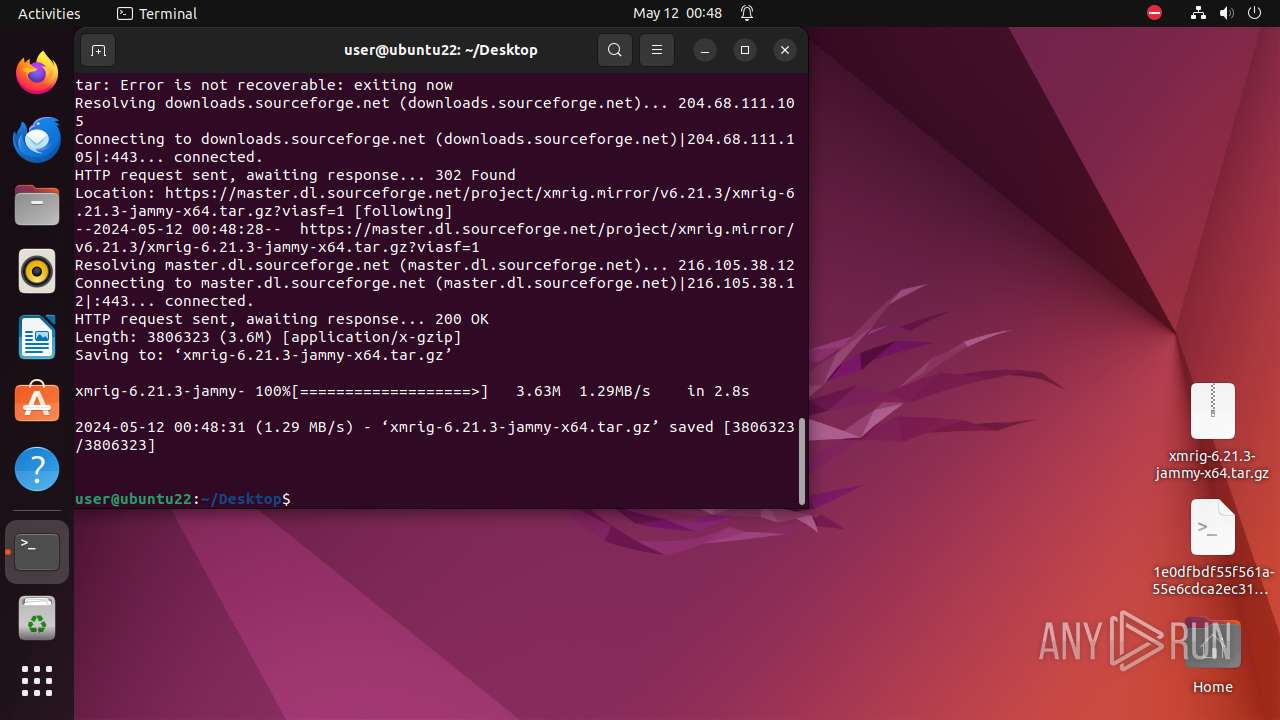Image resolution: width=1280 pixels, height=720 pixels.
Task: Open the volume indicator
Action: tap(1227, 13)
